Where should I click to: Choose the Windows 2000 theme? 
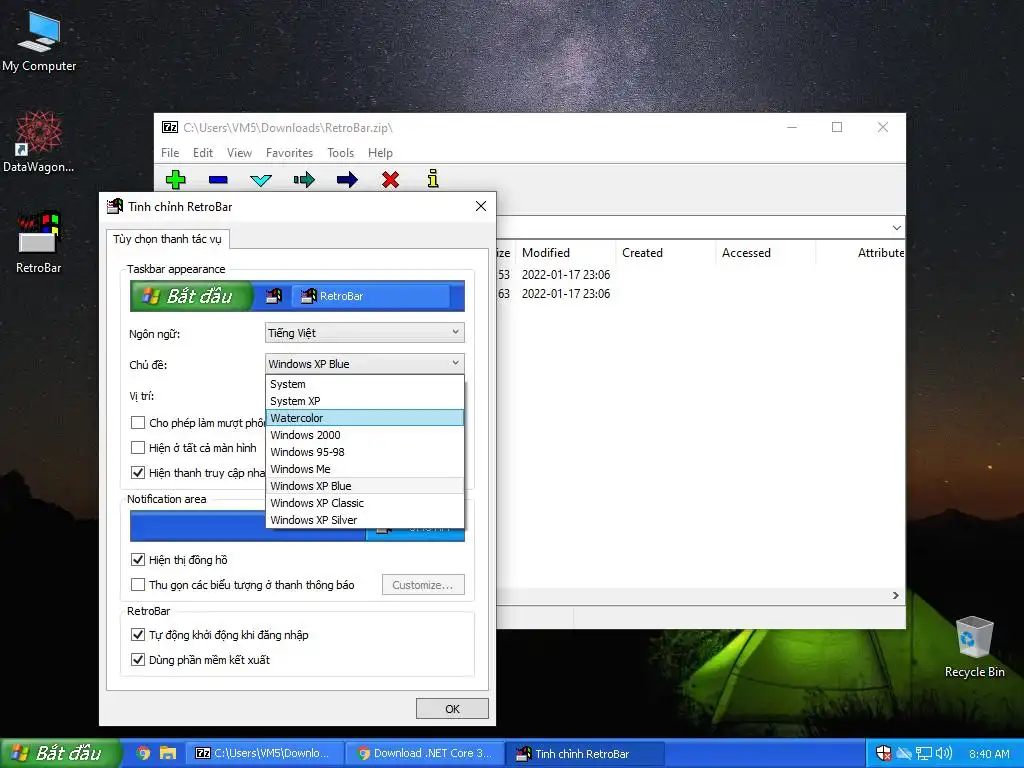(x=365, y=435)
